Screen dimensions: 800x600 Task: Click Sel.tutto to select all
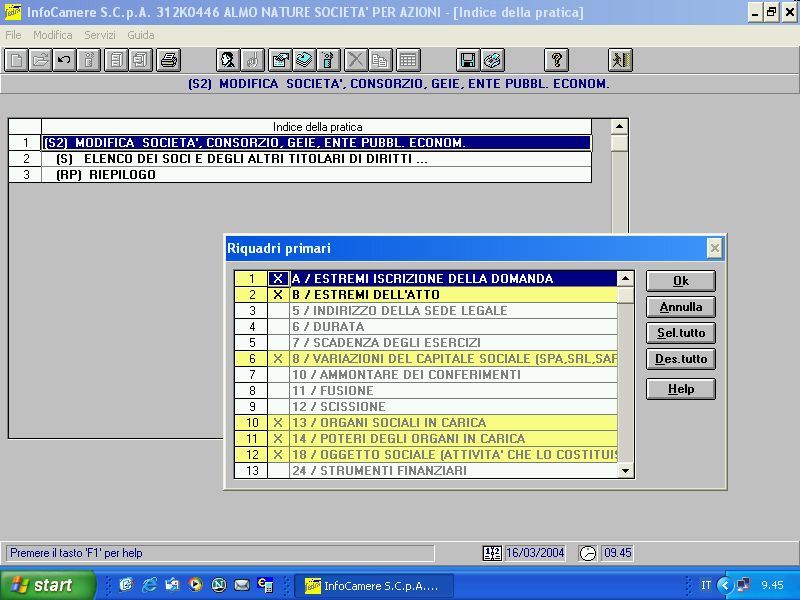[681, 333]
